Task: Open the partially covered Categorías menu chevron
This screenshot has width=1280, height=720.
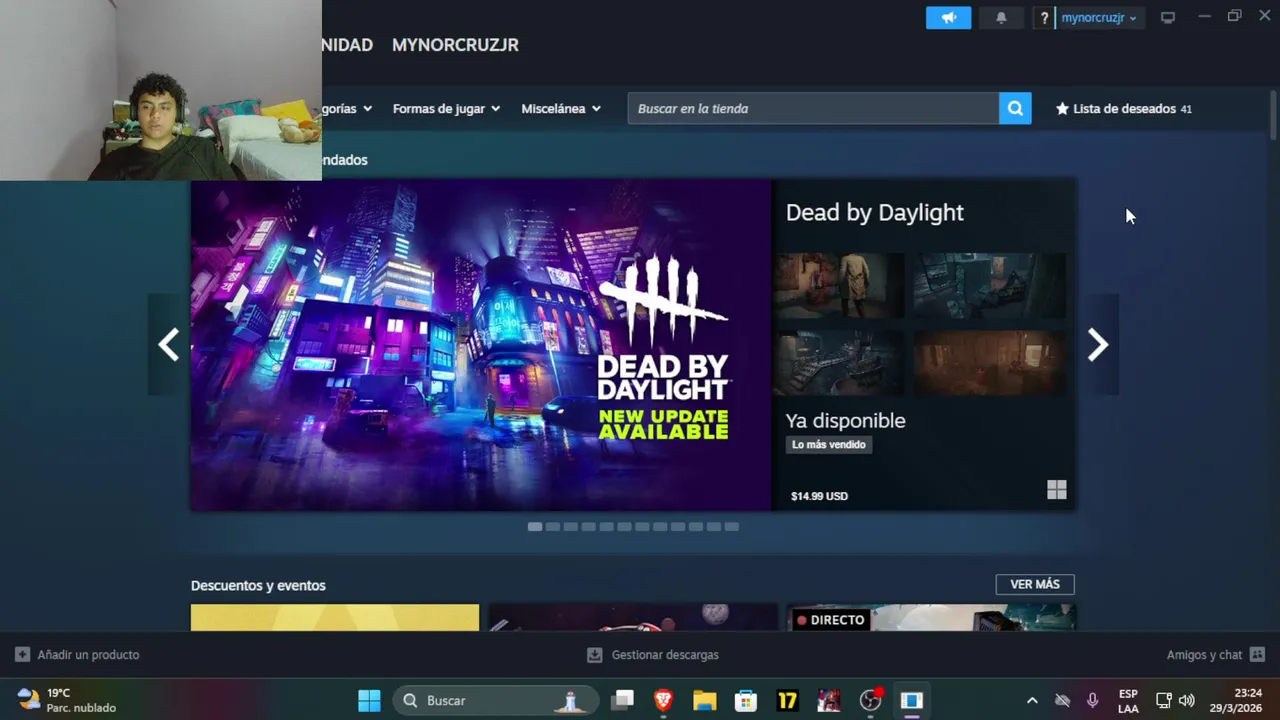Action: (367, 109)
